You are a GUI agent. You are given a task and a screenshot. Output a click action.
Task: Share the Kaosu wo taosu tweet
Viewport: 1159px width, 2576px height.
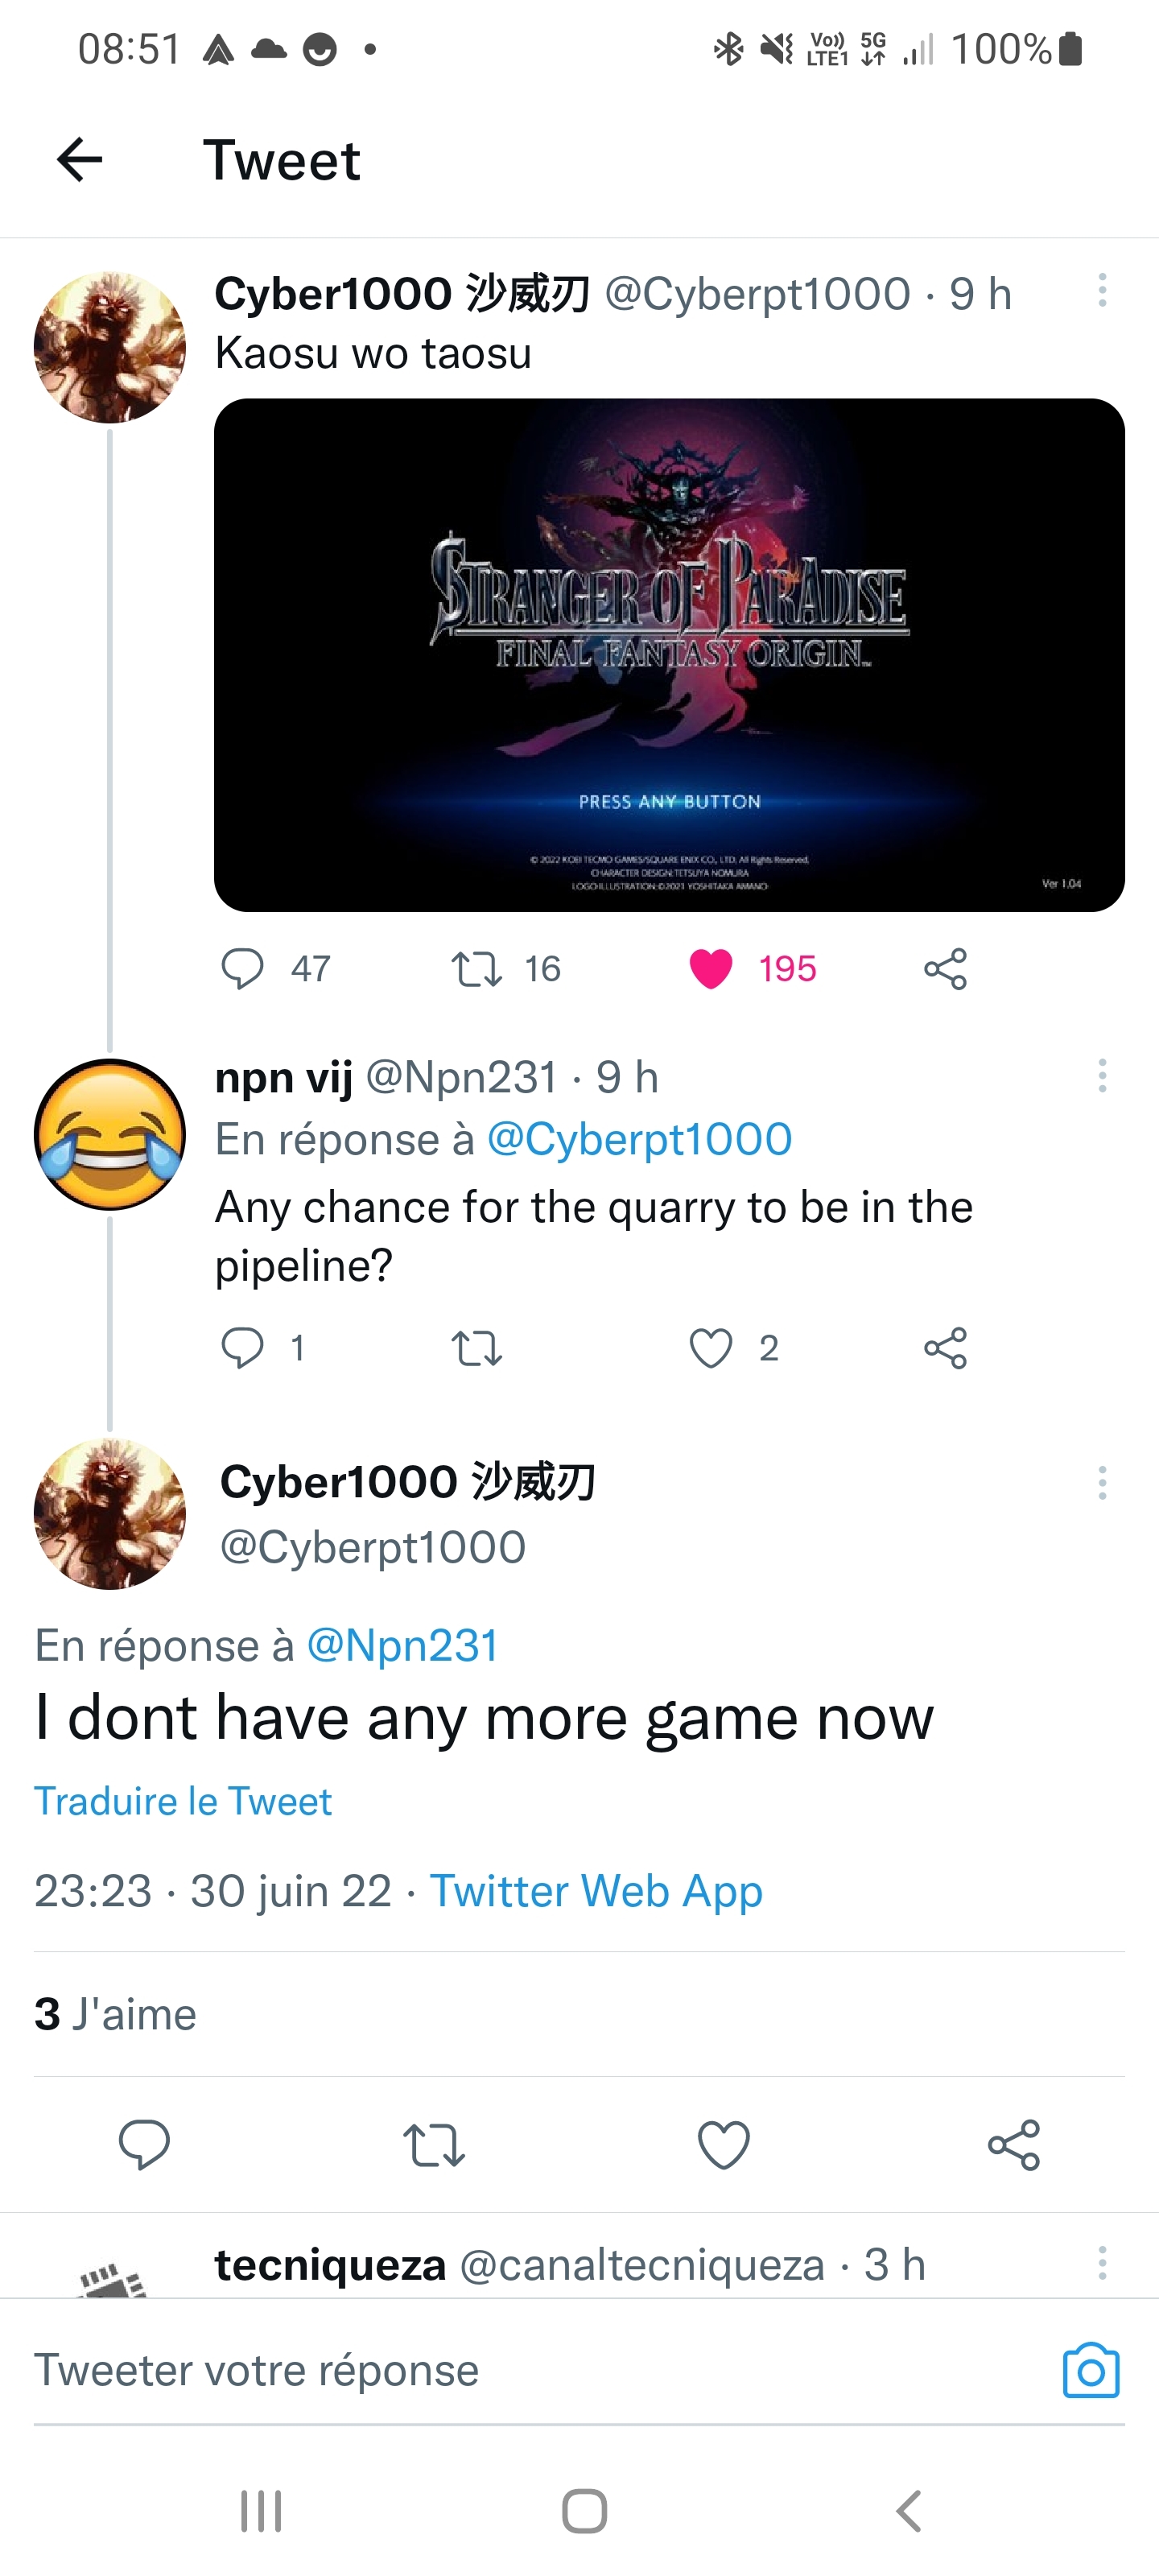pyautogui.click(x=945, y=968)
